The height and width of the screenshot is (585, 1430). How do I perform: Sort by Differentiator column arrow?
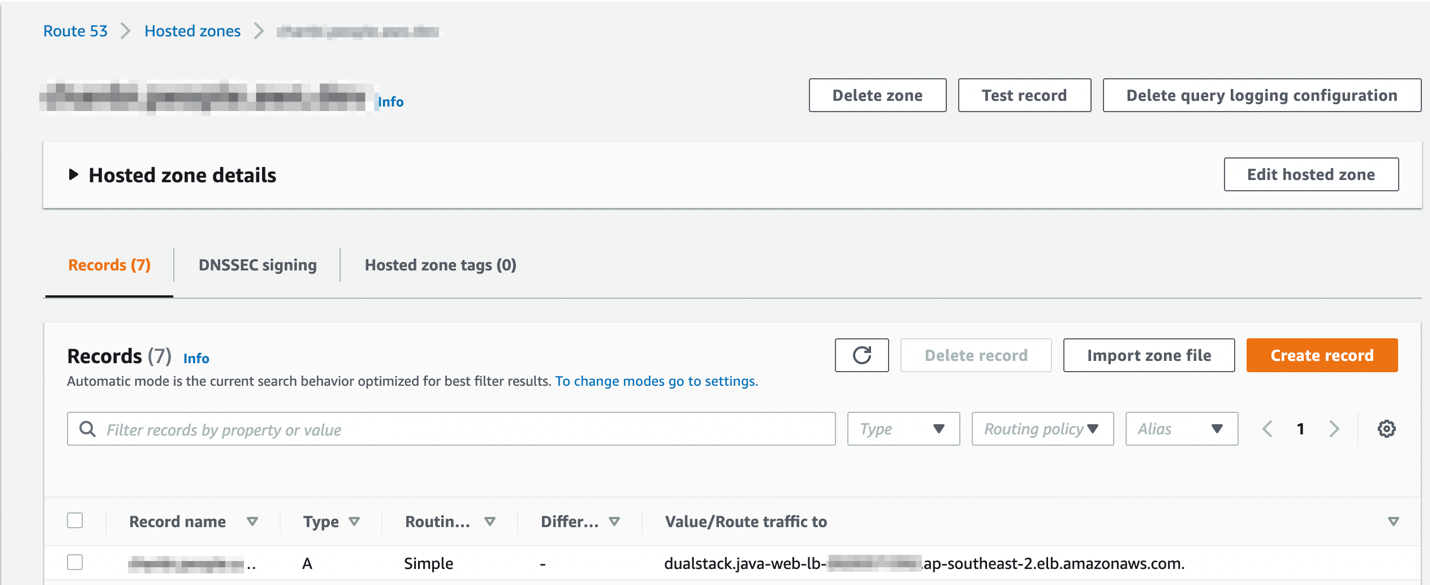(x=614, y=522)
